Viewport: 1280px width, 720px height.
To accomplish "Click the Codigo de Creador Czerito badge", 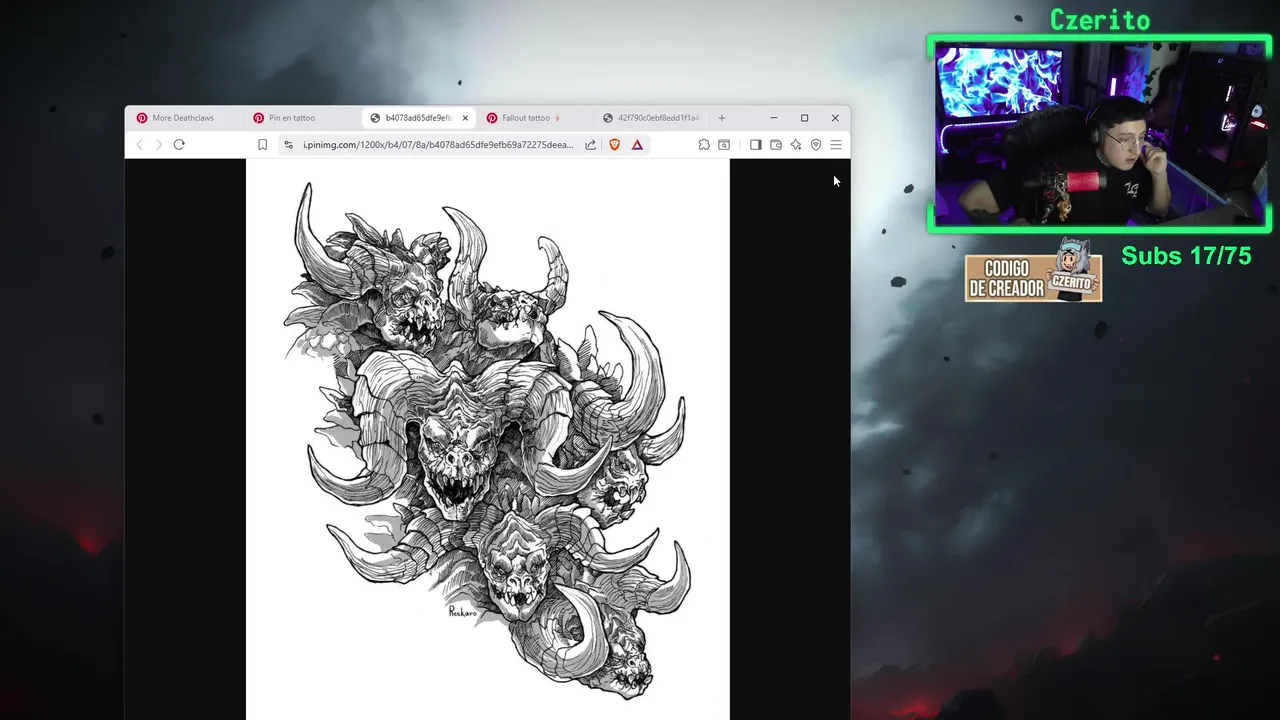I will pos(1033,270).
